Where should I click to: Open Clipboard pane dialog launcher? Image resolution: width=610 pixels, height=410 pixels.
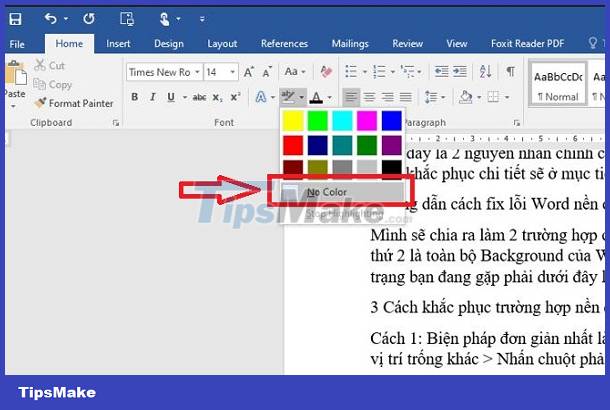[x=116, y=123]
